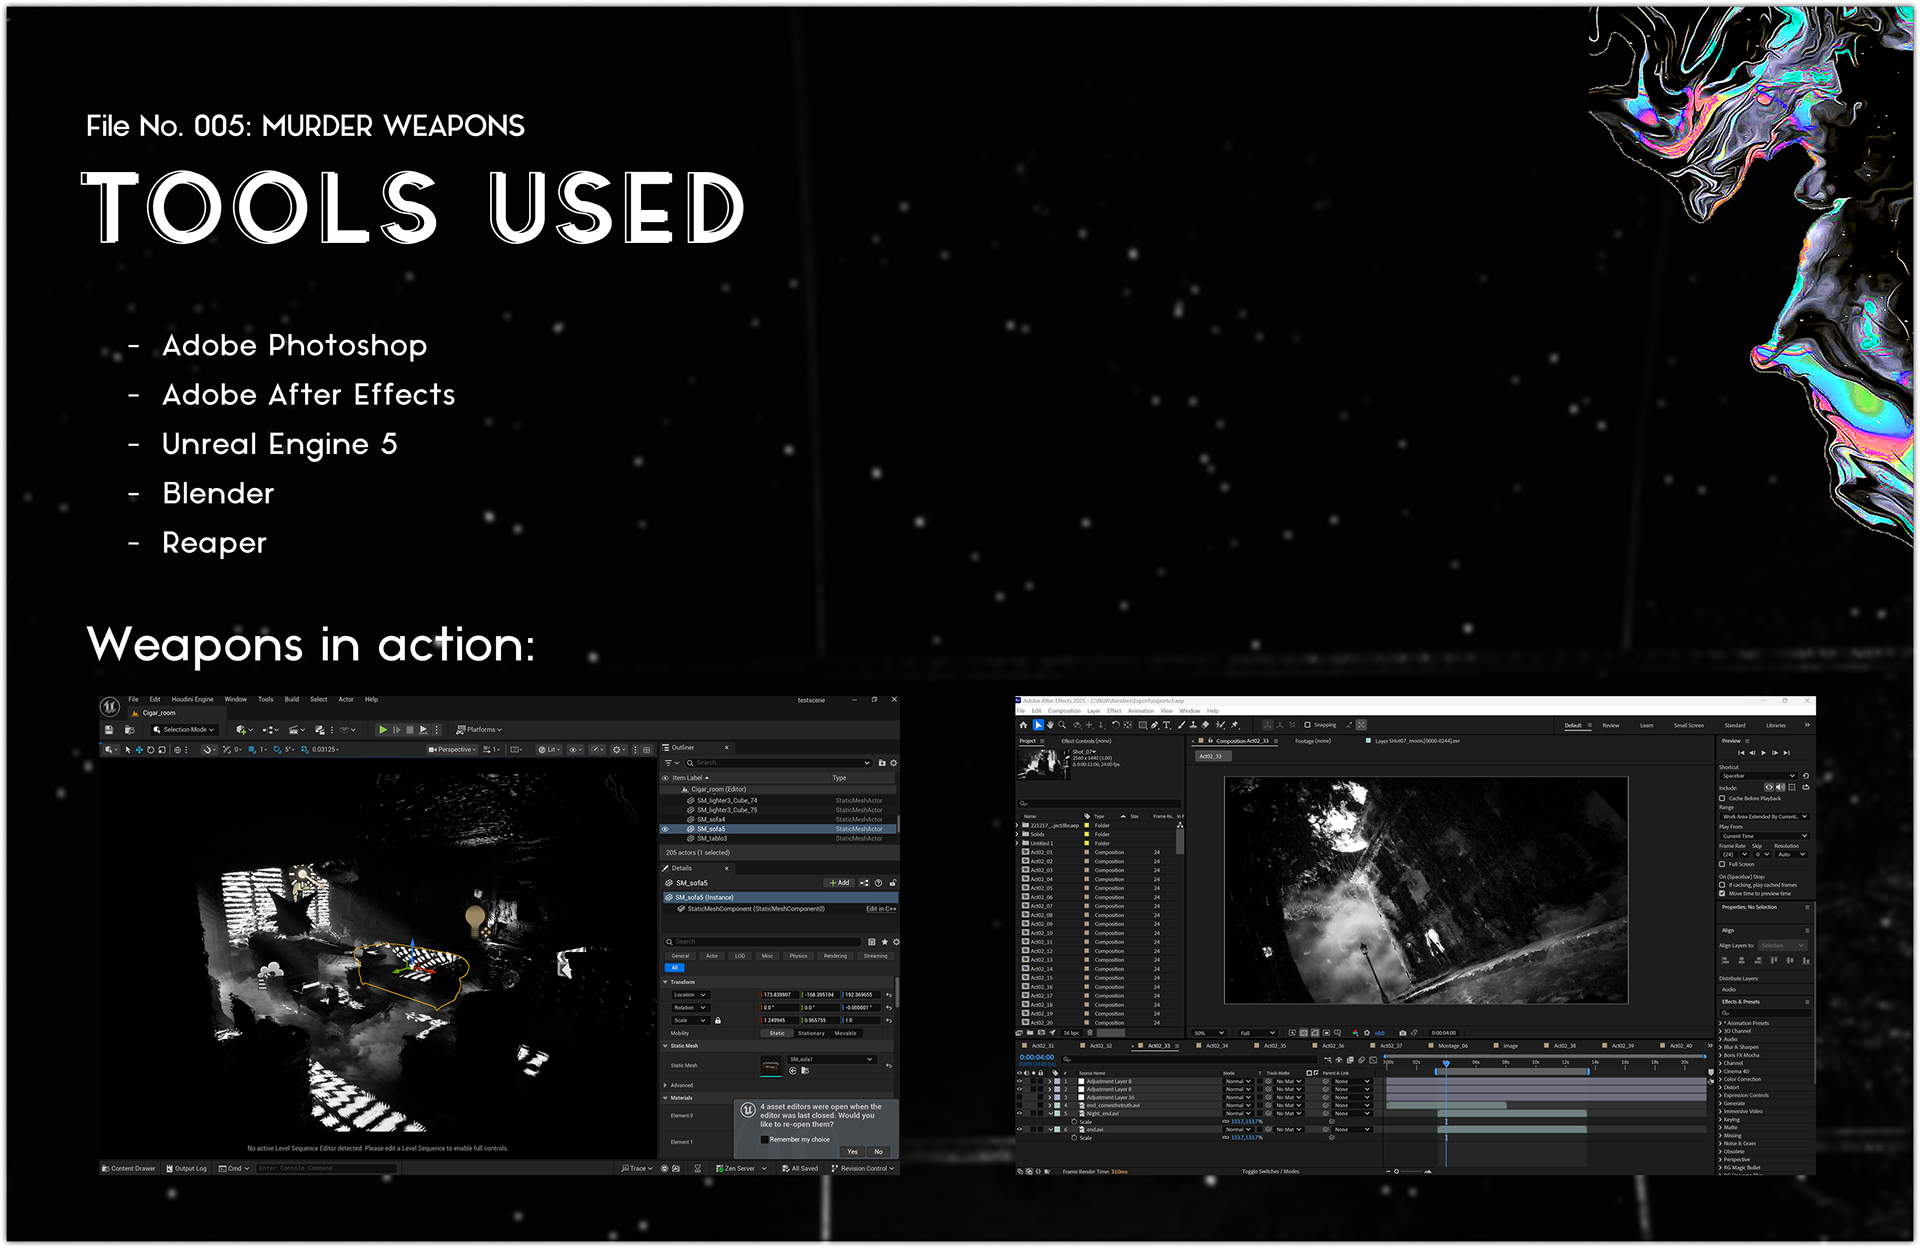Switch to the Act02_34 timeline tab
The height and width of the screenshot is (1248, 1920).
(1217, 1046)
